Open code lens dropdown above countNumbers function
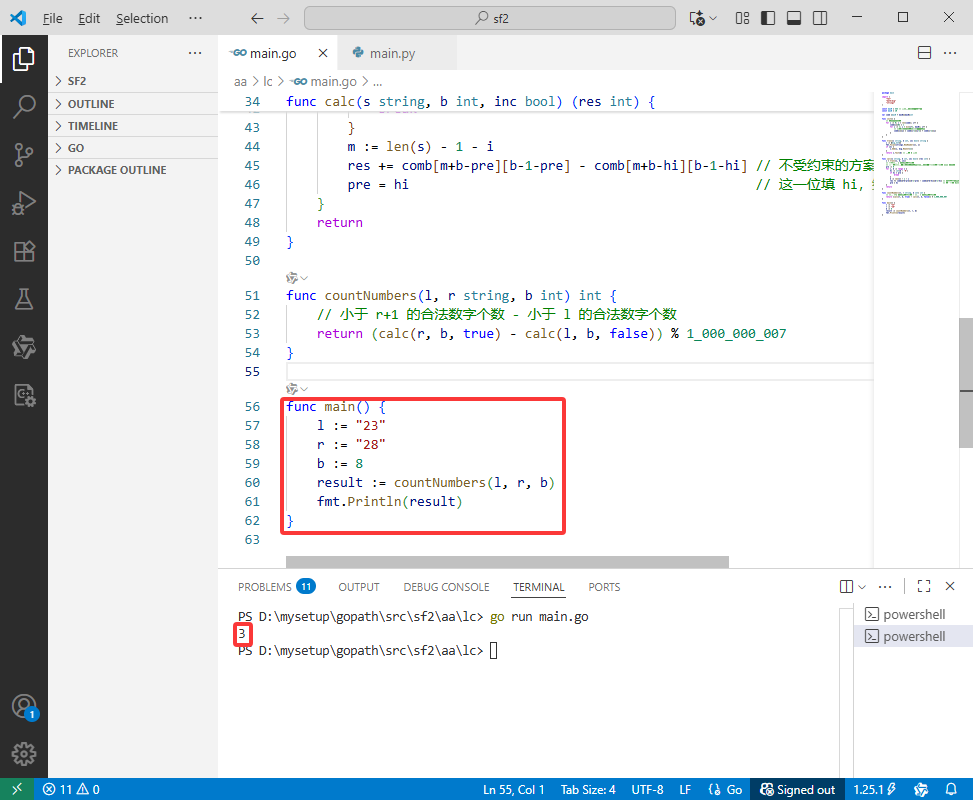Viewport: 973px width, 800px height. pos(297,277)
